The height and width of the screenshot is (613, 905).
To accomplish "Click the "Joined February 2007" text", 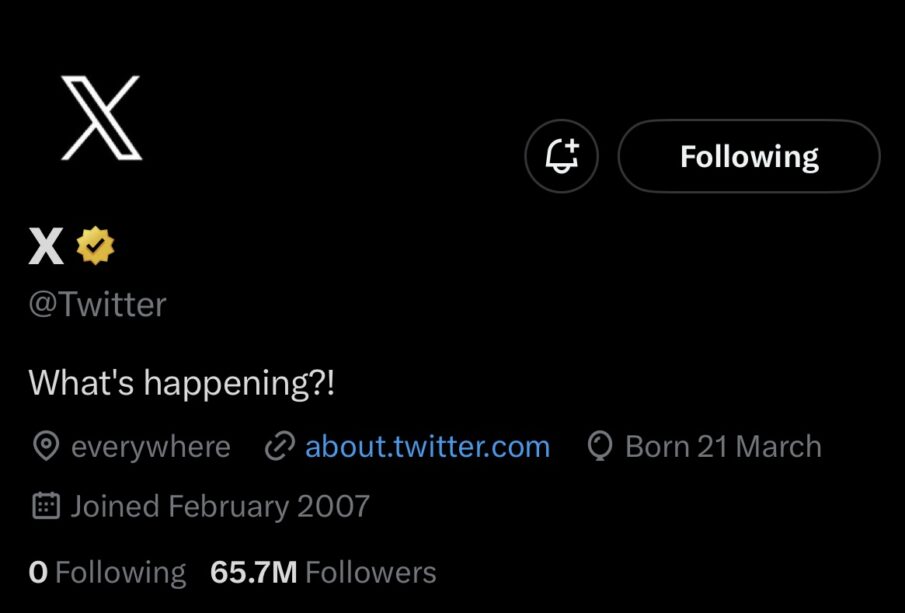I will 220,506.
